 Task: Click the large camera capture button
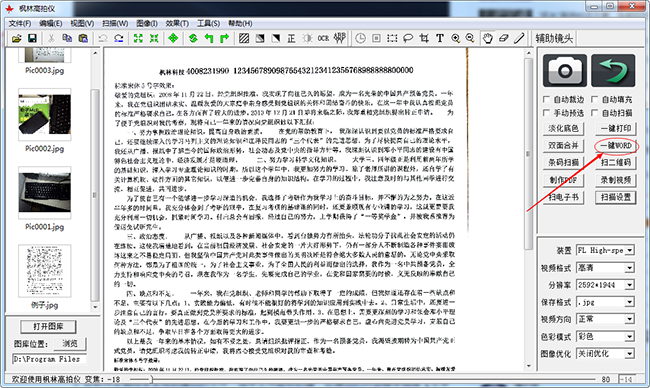click(565, 70)
